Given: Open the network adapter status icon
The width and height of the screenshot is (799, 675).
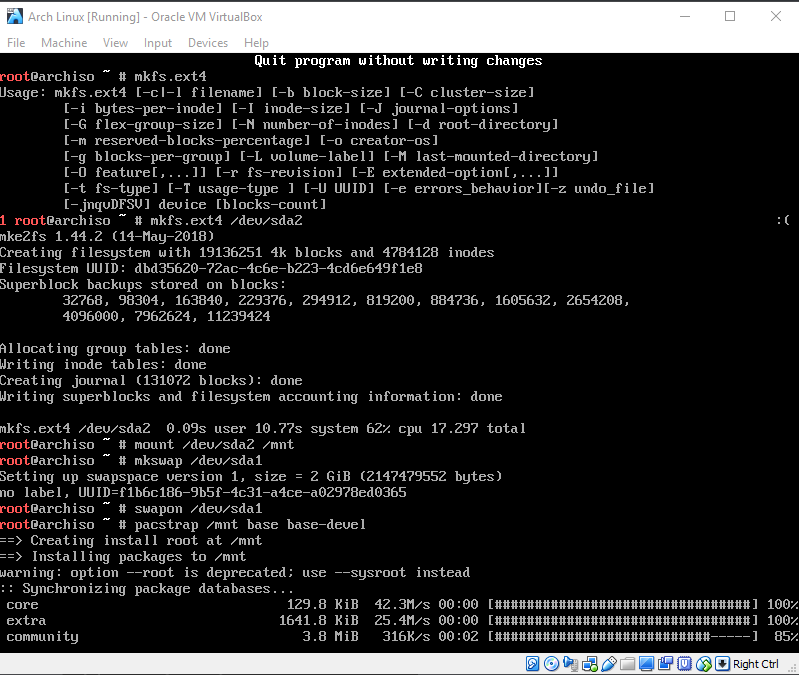Looking at the screenshot, I should pyautogui.click(x=590, y=664).
